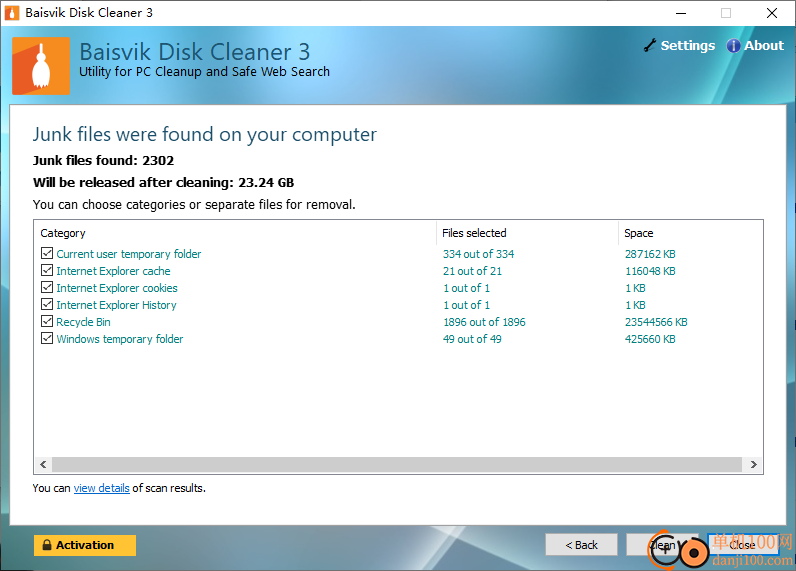The width and height of the screenshot is (796, 571).
Task: Open Internet Explorer cookies entry
Action: pos(117,288)
